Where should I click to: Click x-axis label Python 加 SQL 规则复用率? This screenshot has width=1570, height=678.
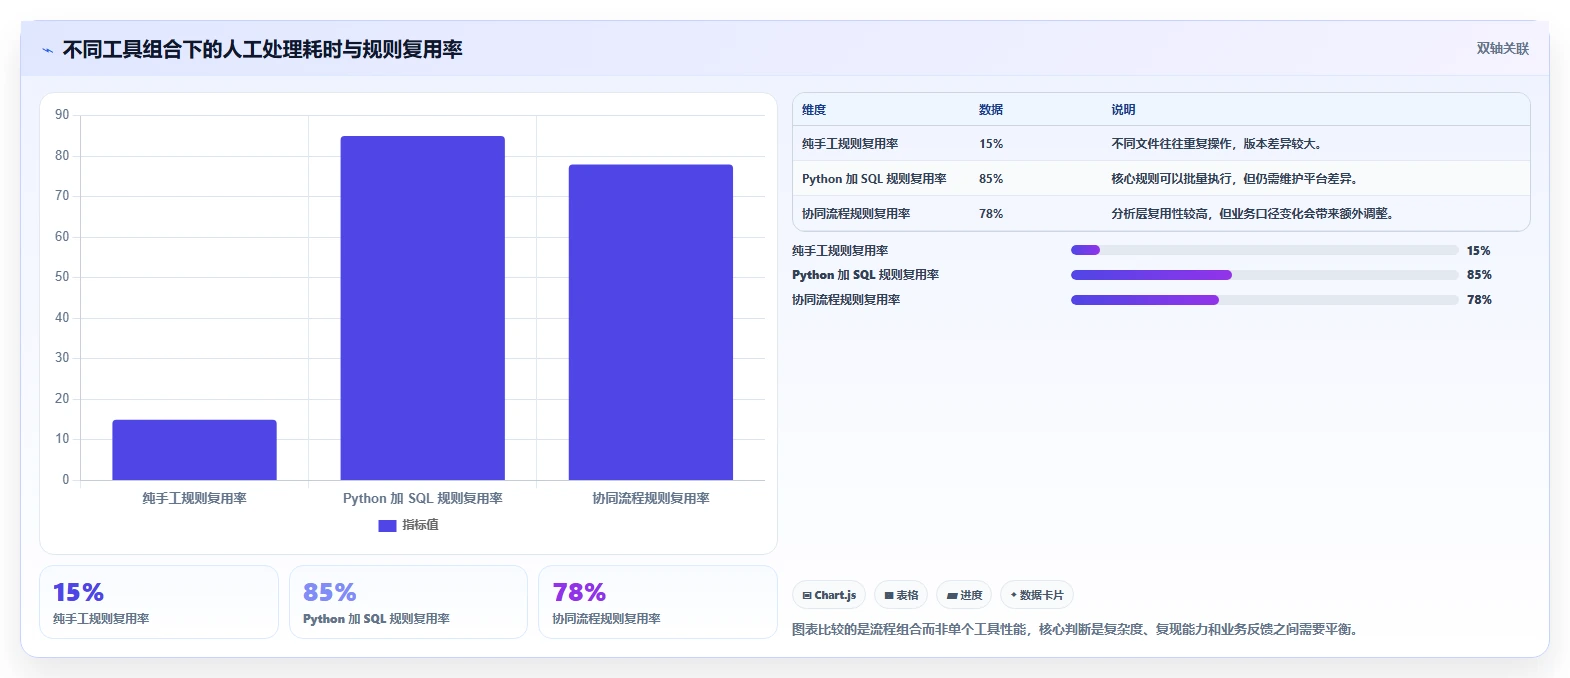point(422,498)
